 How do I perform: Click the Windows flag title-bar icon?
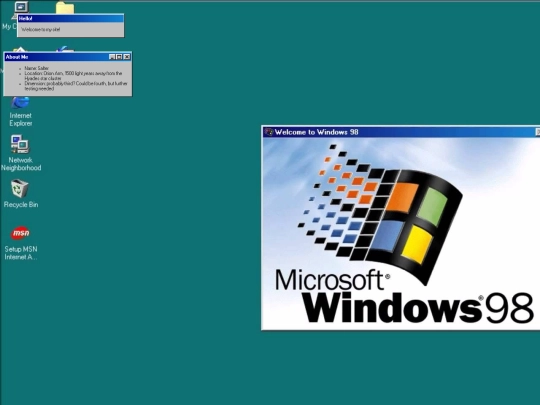click(x=269, y=132)
